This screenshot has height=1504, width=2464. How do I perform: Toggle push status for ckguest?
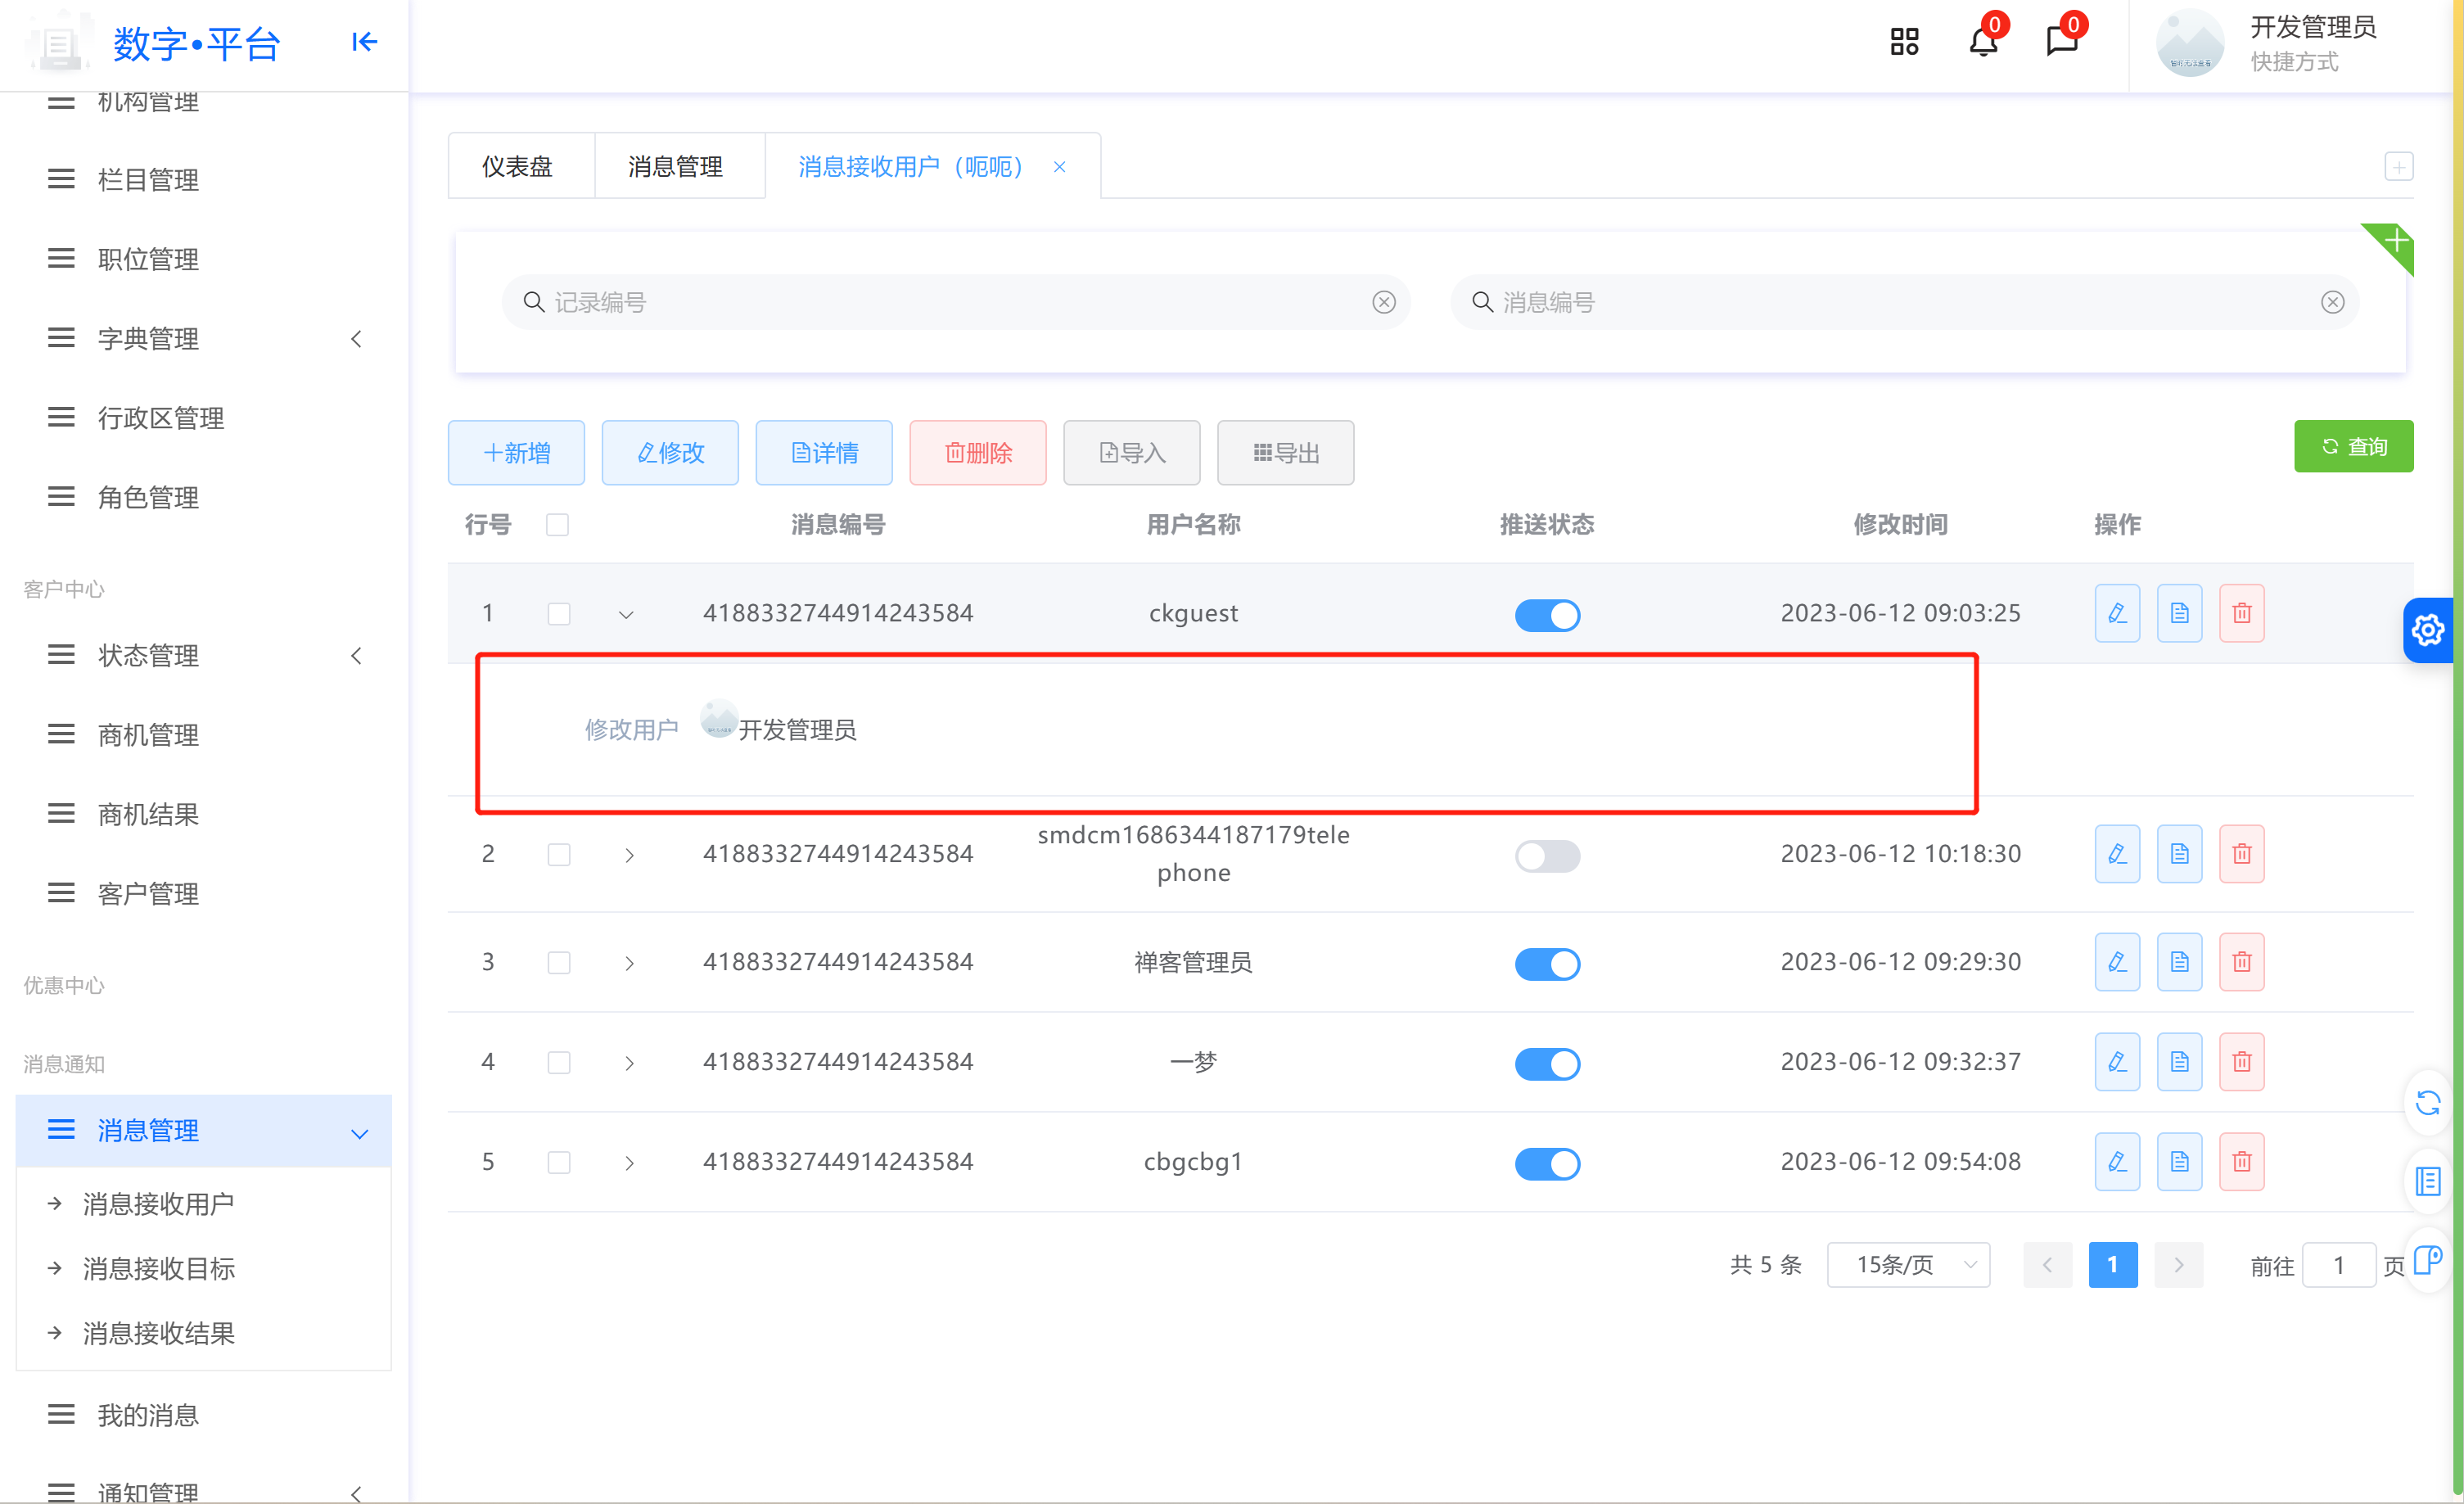(x=1547, y=615)
